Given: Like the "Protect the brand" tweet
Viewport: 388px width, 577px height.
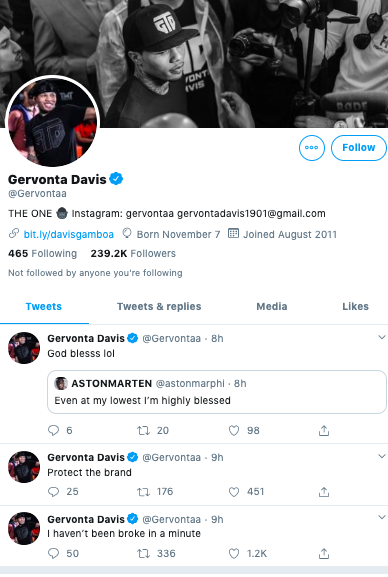Looking at the screenshot, I should coord(234,492).
